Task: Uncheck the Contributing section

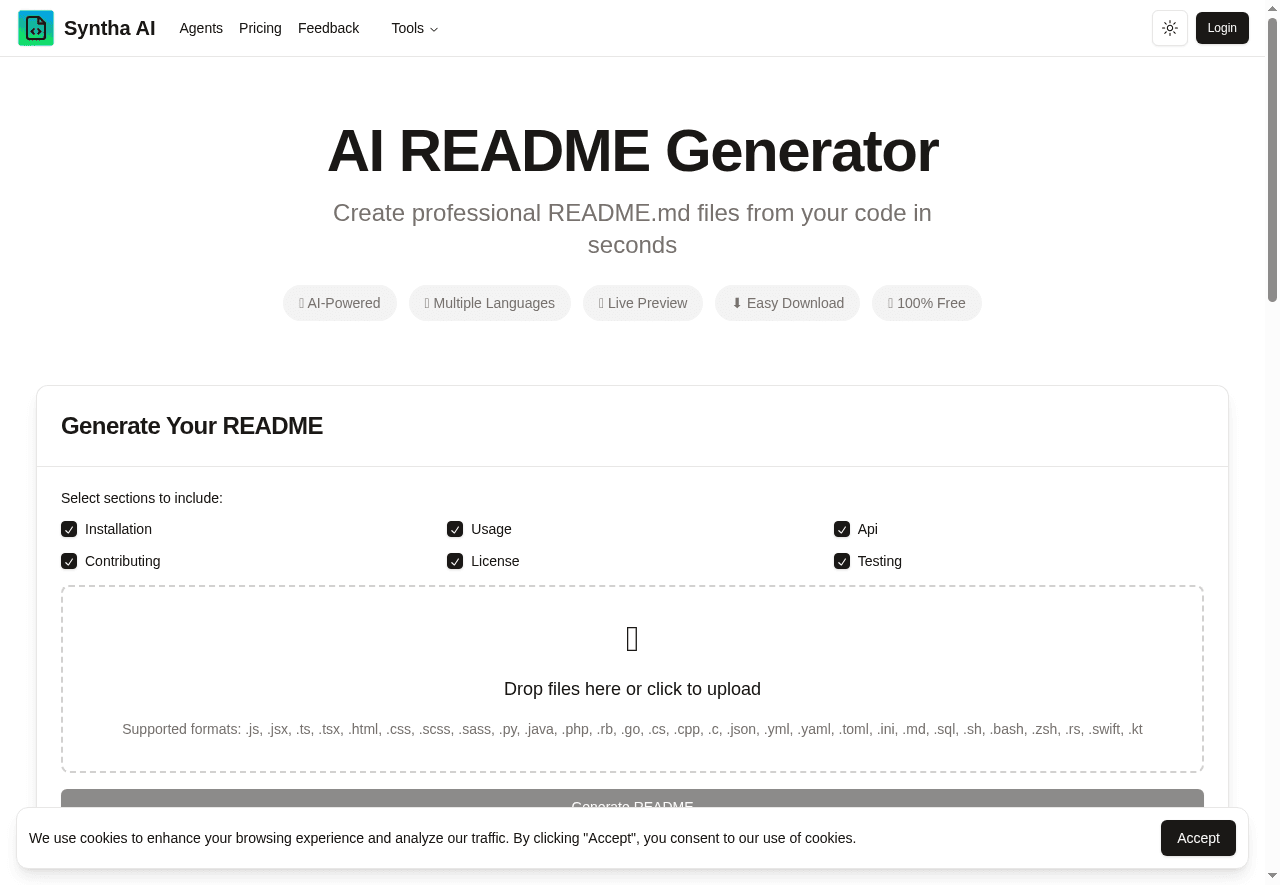Action: click(x=69, y=561)
